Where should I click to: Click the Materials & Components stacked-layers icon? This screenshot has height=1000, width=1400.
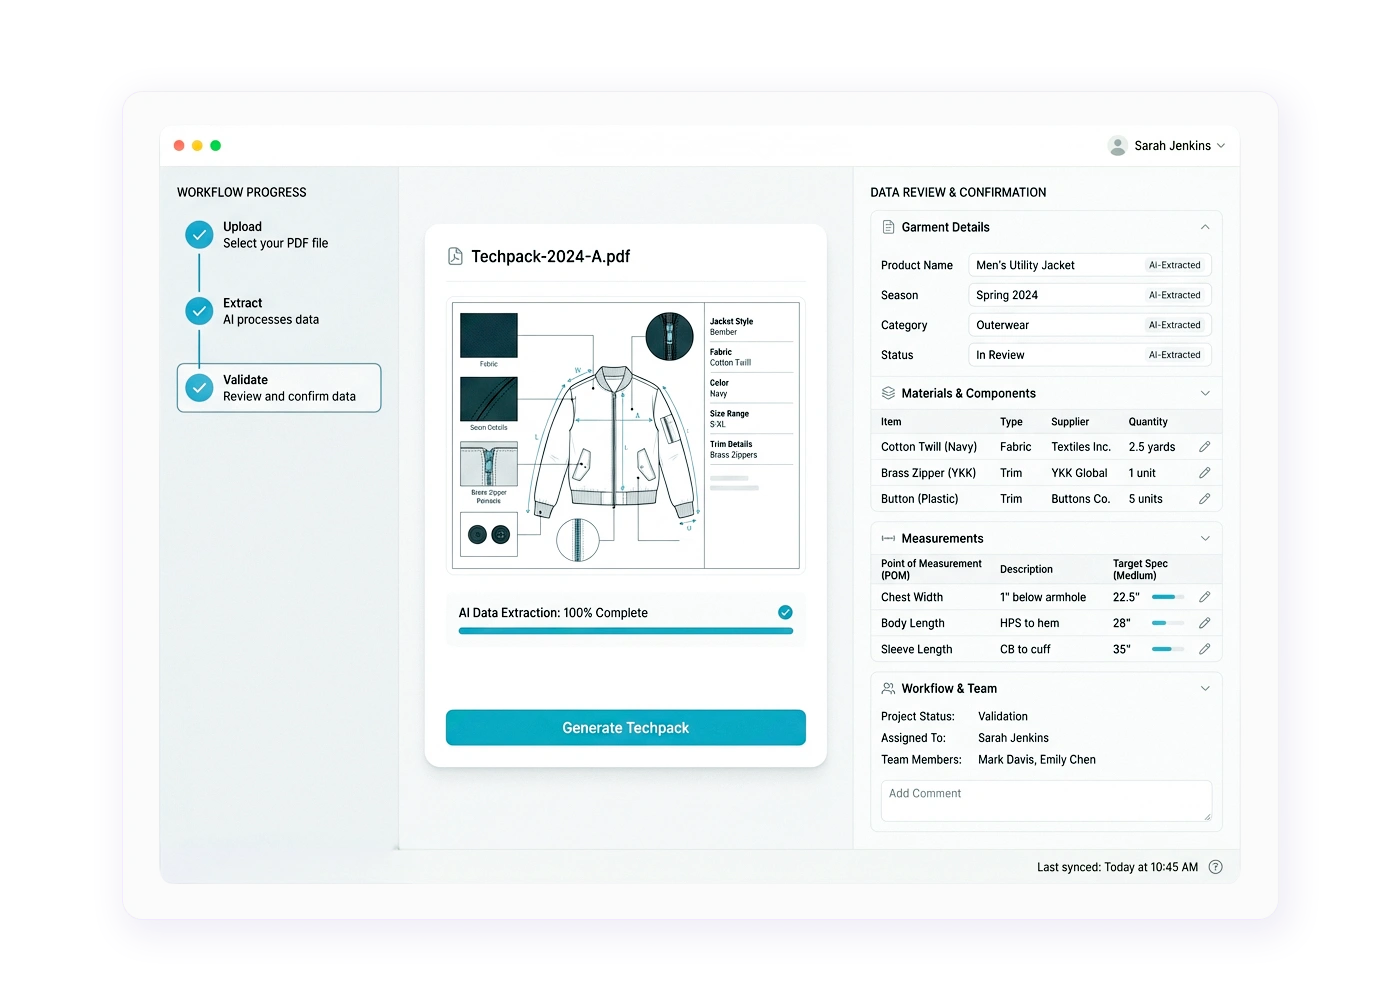888,393
